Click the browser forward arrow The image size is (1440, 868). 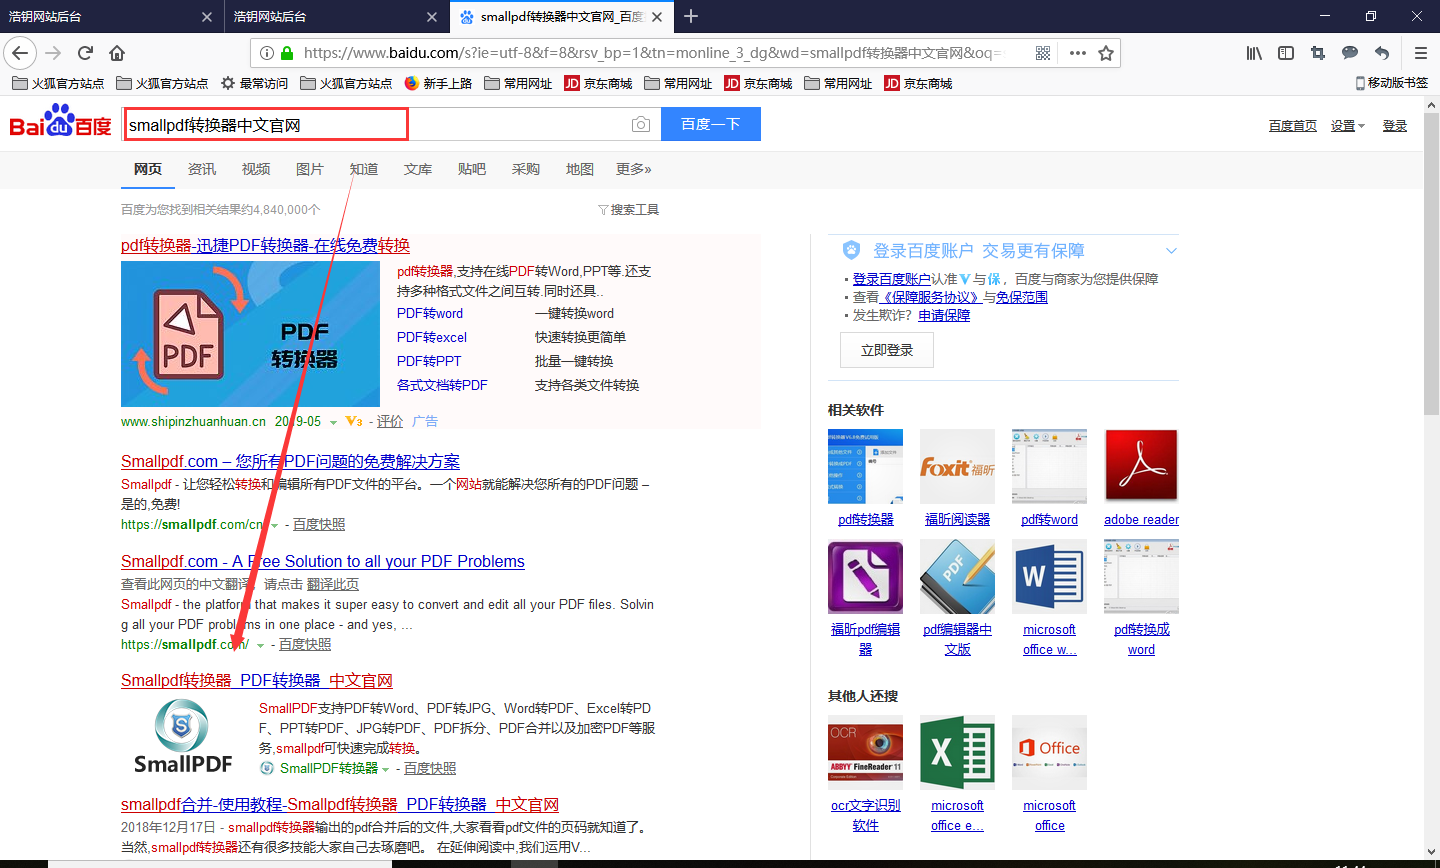click(x=54, y=53)
